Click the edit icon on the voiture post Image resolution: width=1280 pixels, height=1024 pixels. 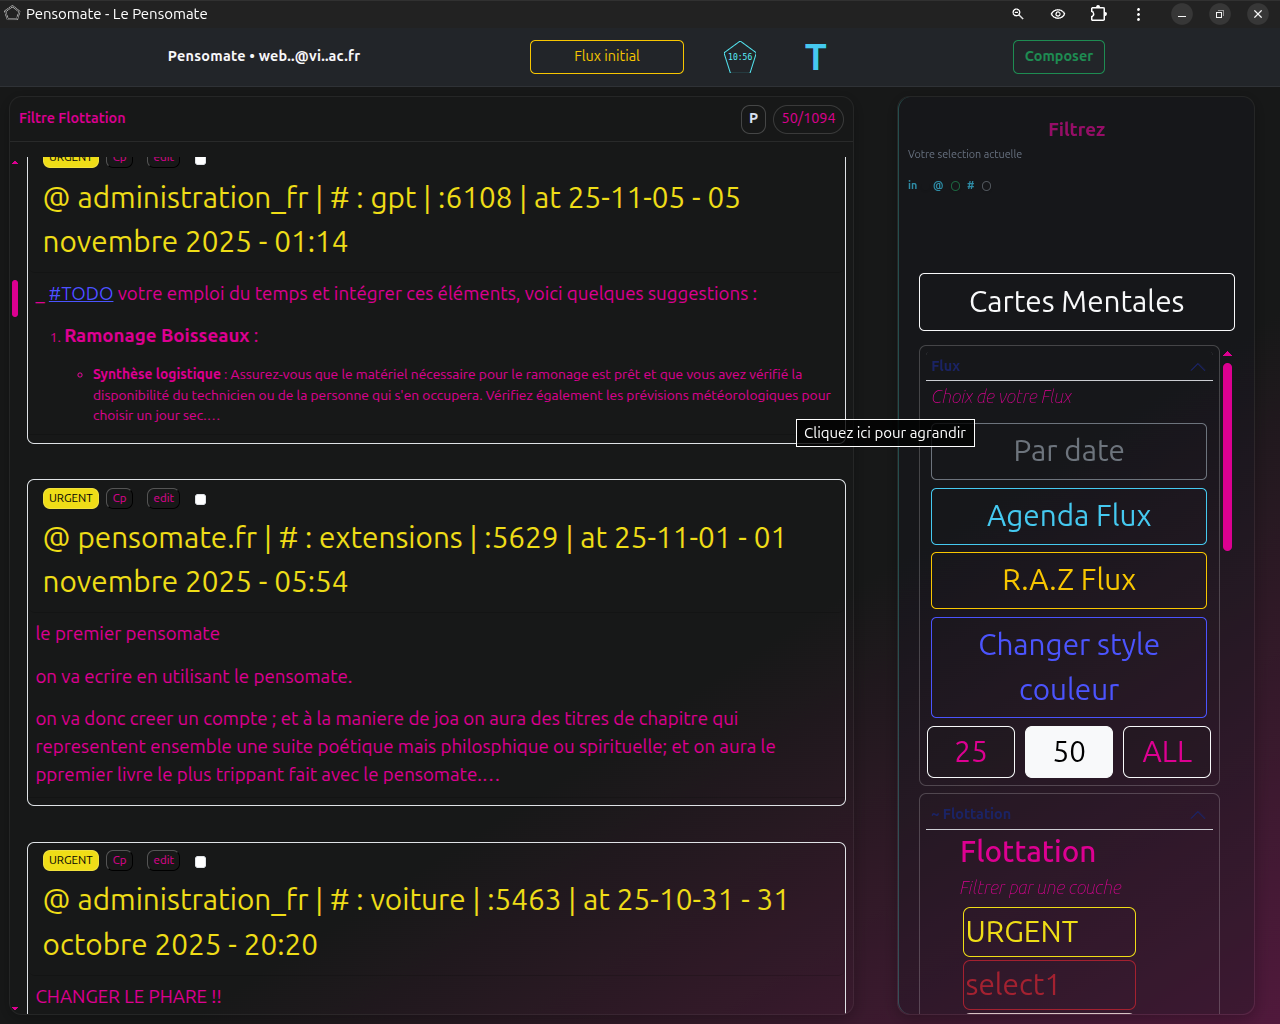[x=163, y=860]
